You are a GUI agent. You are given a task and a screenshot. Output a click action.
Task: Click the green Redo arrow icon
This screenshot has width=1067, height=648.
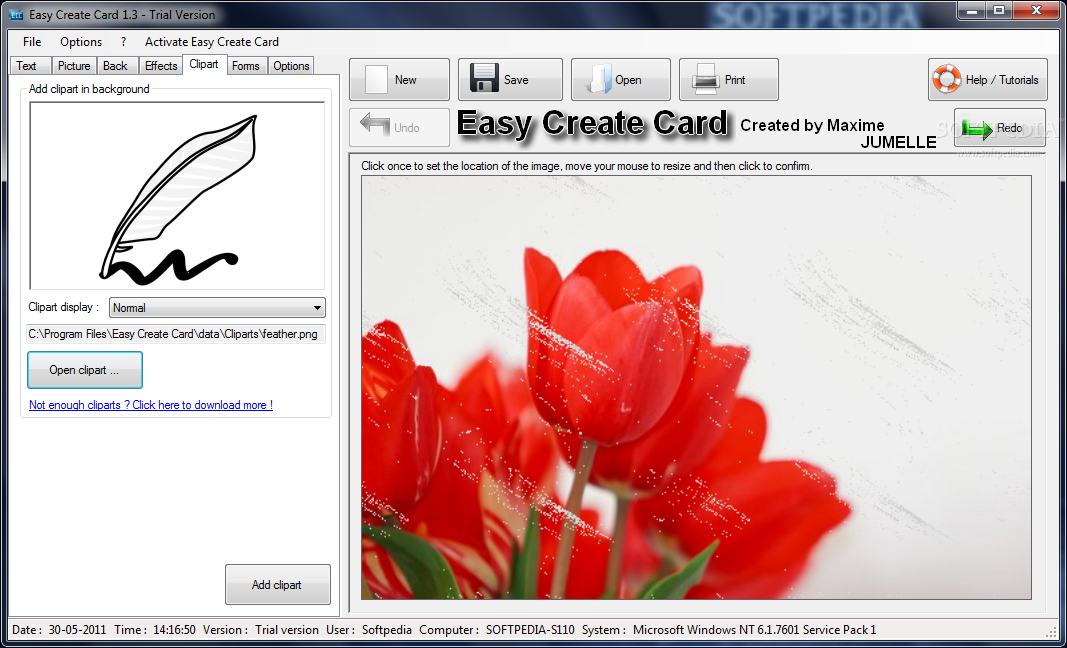(x=976, y=128)
